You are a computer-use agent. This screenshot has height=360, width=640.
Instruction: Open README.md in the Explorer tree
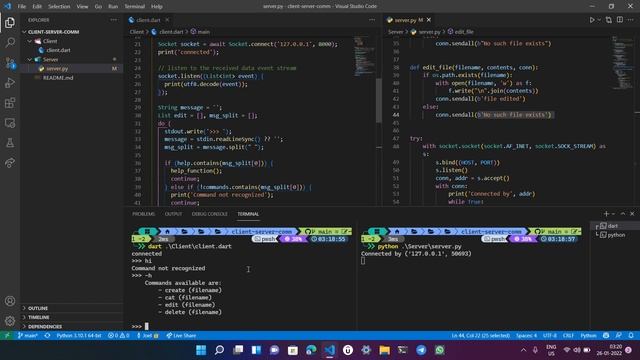pyautogui.click(x=71, y=78)
